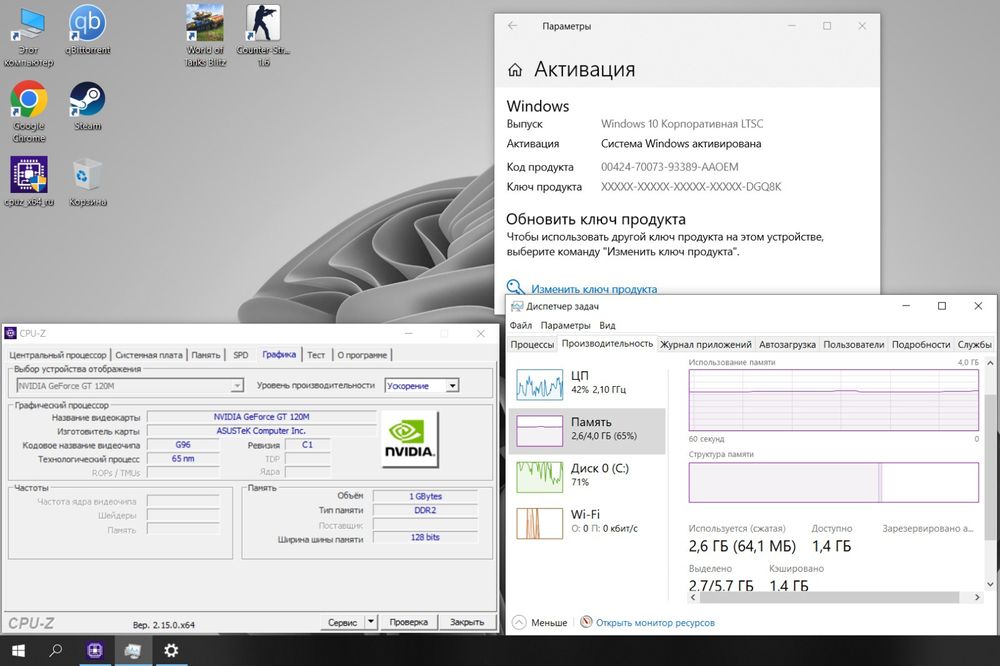1000x666 pixels.
Task: Click the Сервис button in CPU-Z
Action: pyautogui.click(x=342, y=621)
